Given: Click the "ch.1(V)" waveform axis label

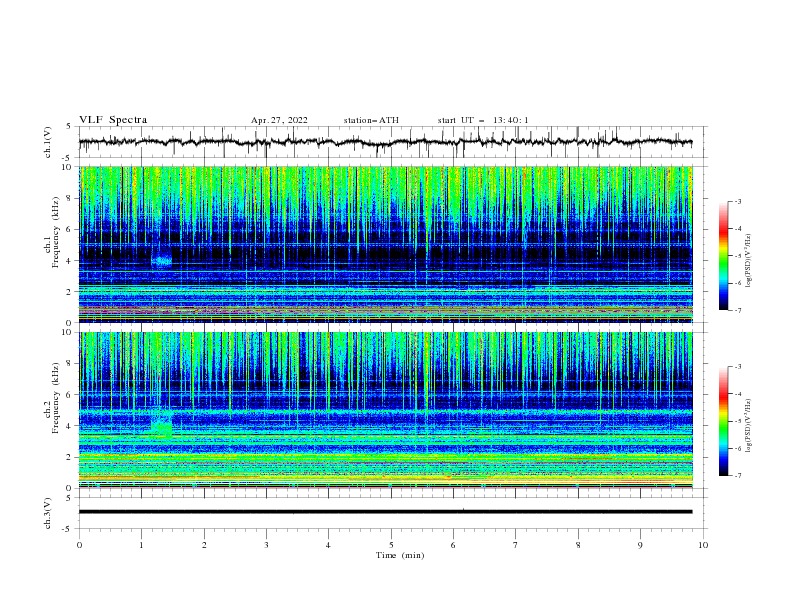Looking at the screenshot, I should [x=48, y=142].
